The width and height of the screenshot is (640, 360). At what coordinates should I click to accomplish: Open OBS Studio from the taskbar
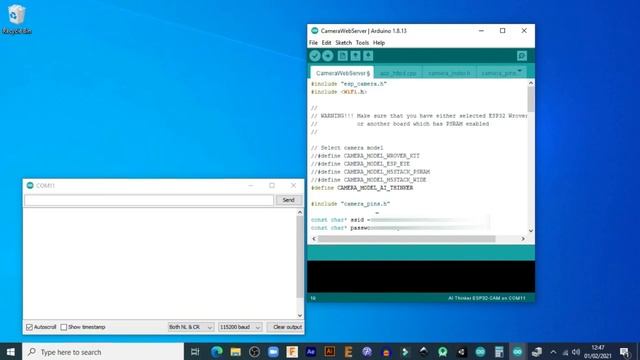point(254,352)
